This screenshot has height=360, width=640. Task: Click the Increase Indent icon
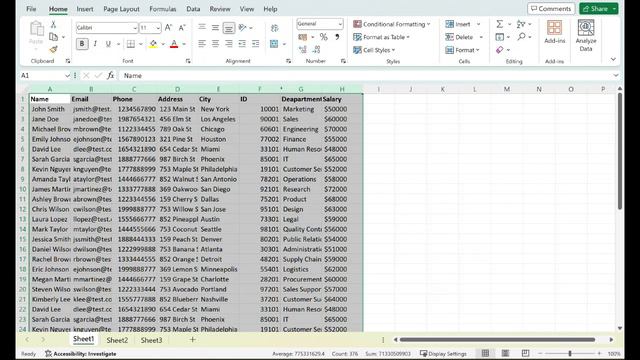click(256, 44)
